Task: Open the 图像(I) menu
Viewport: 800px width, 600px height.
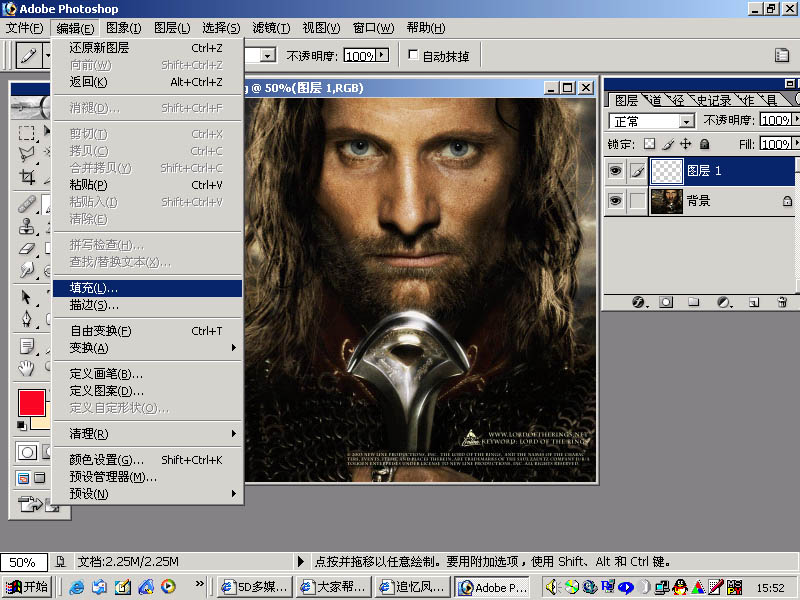Action: click(x=123, y=28)
